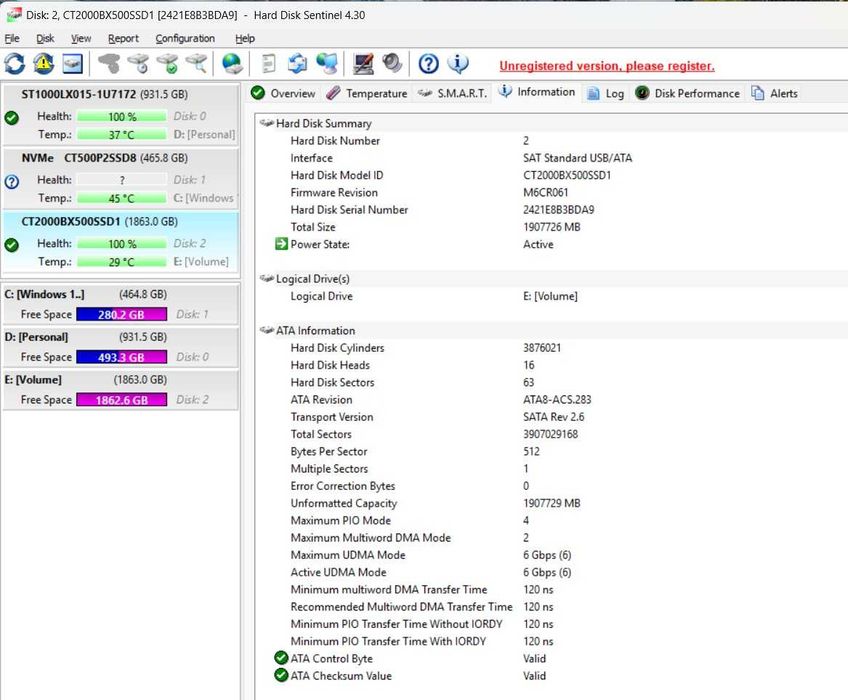Click the speaker sound icon in toolbar
Screen dimensions: 848x700
click(x=392, y=64)
